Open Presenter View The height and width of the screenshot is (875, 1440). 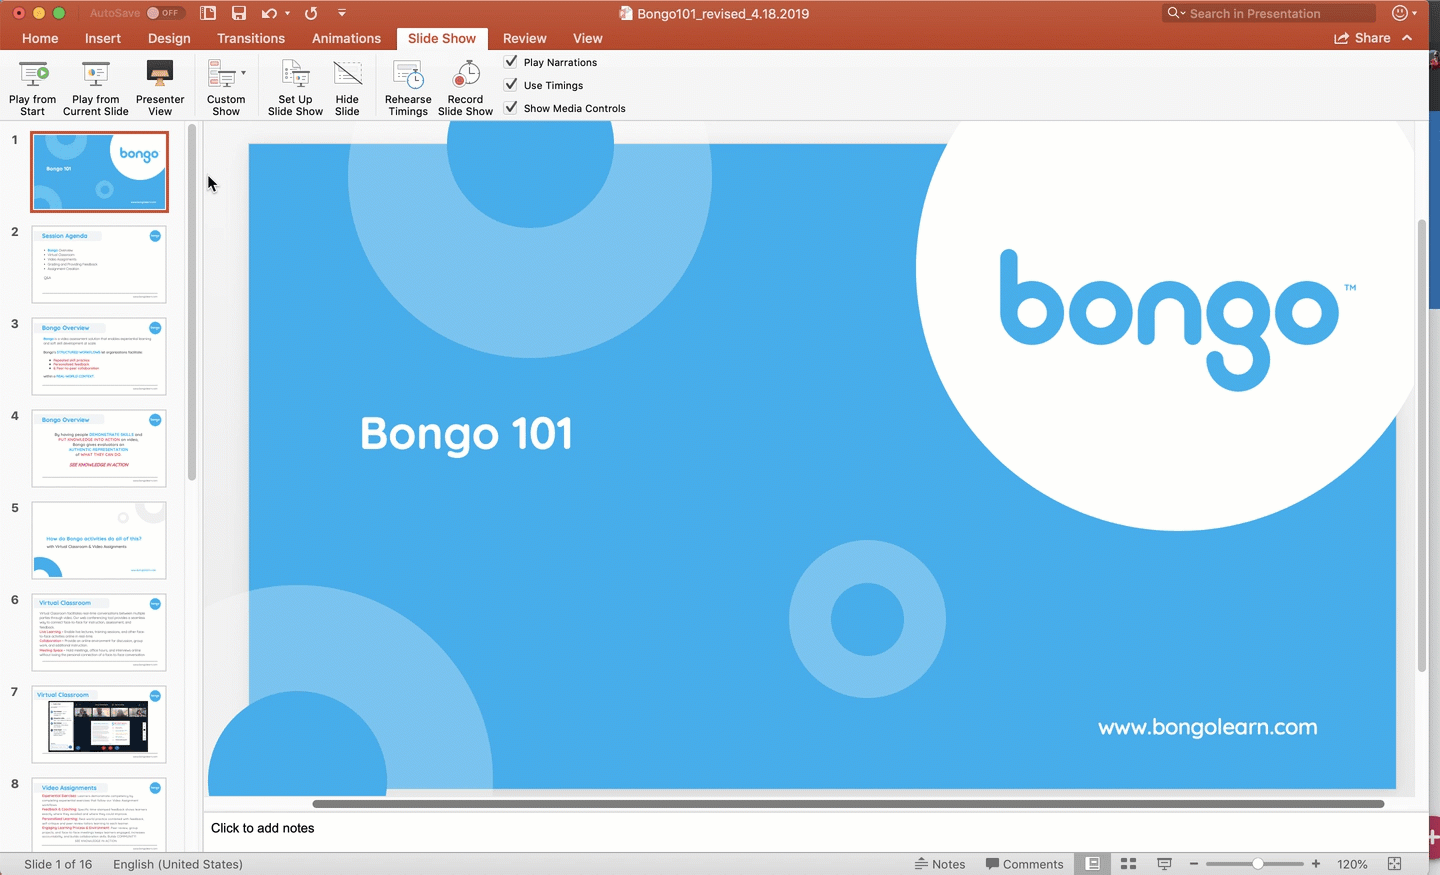pos(160,75)
